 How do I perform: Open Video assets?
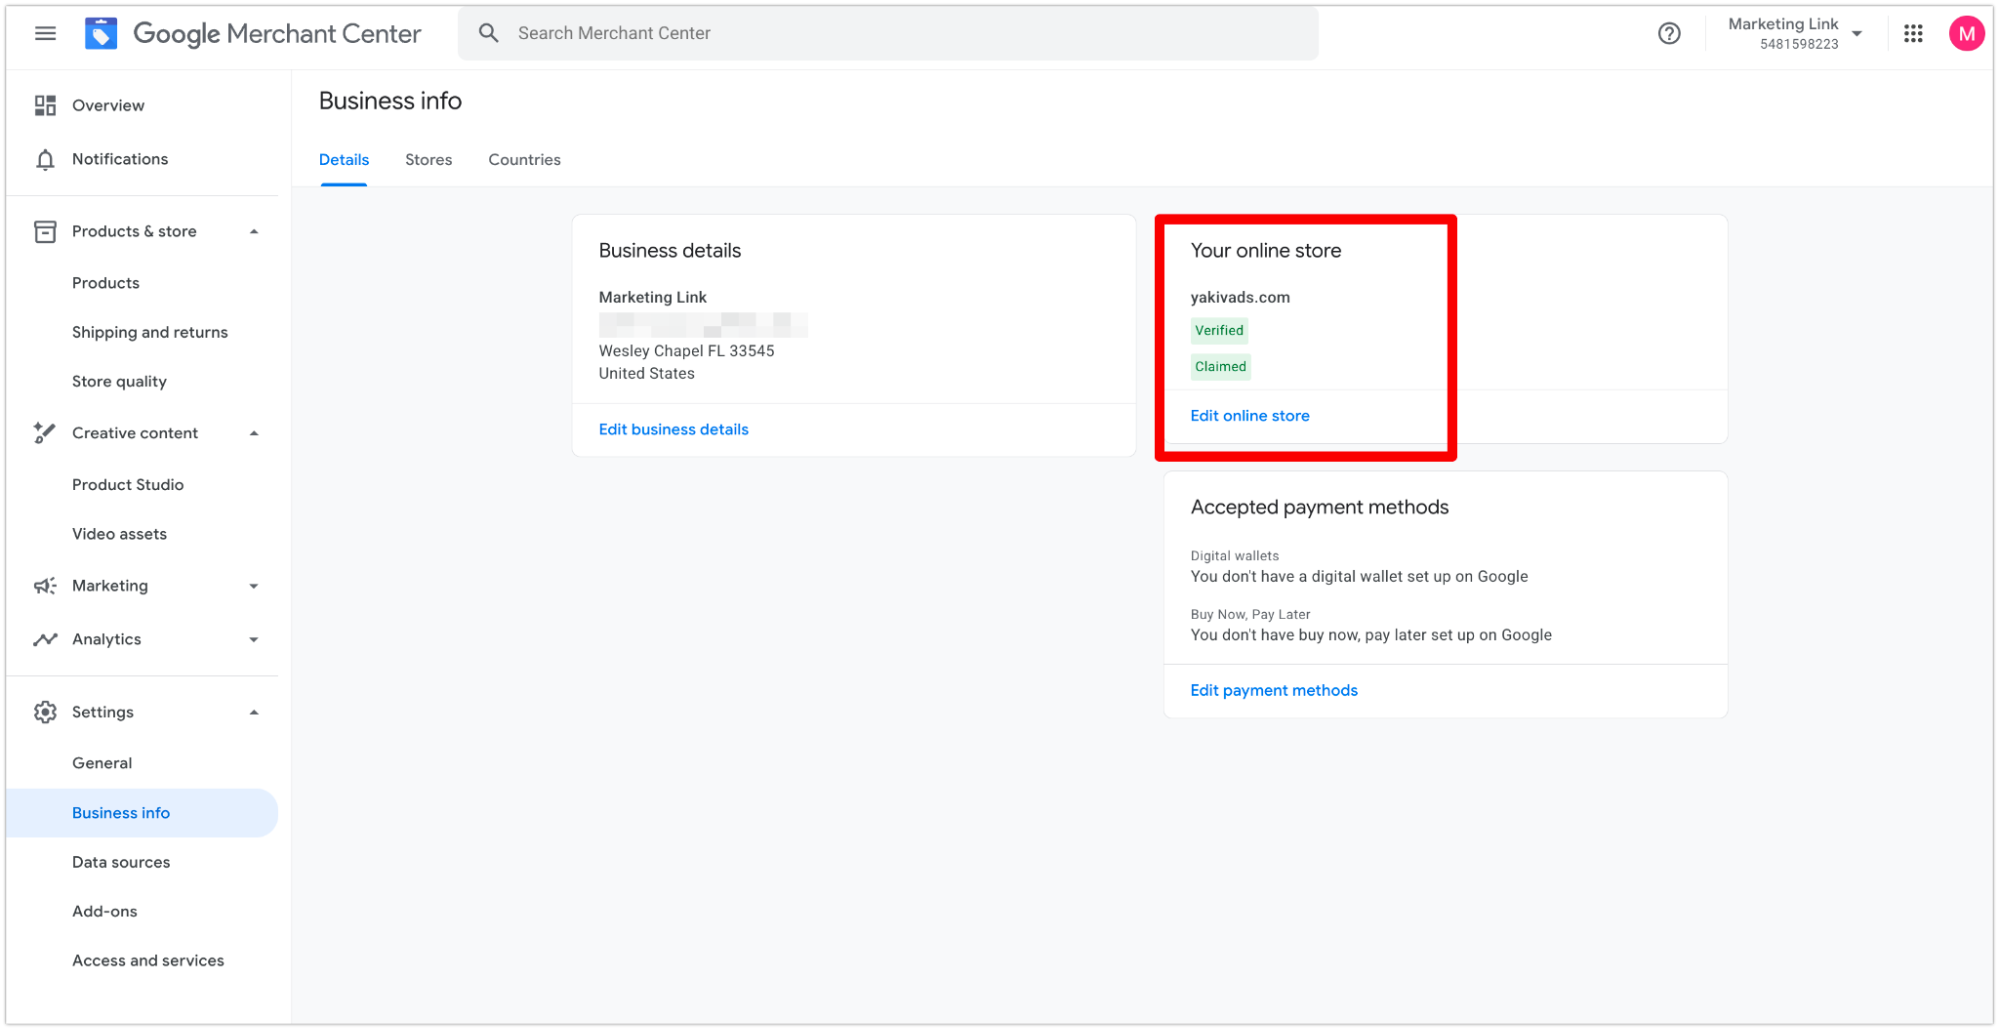click(119, 534)
